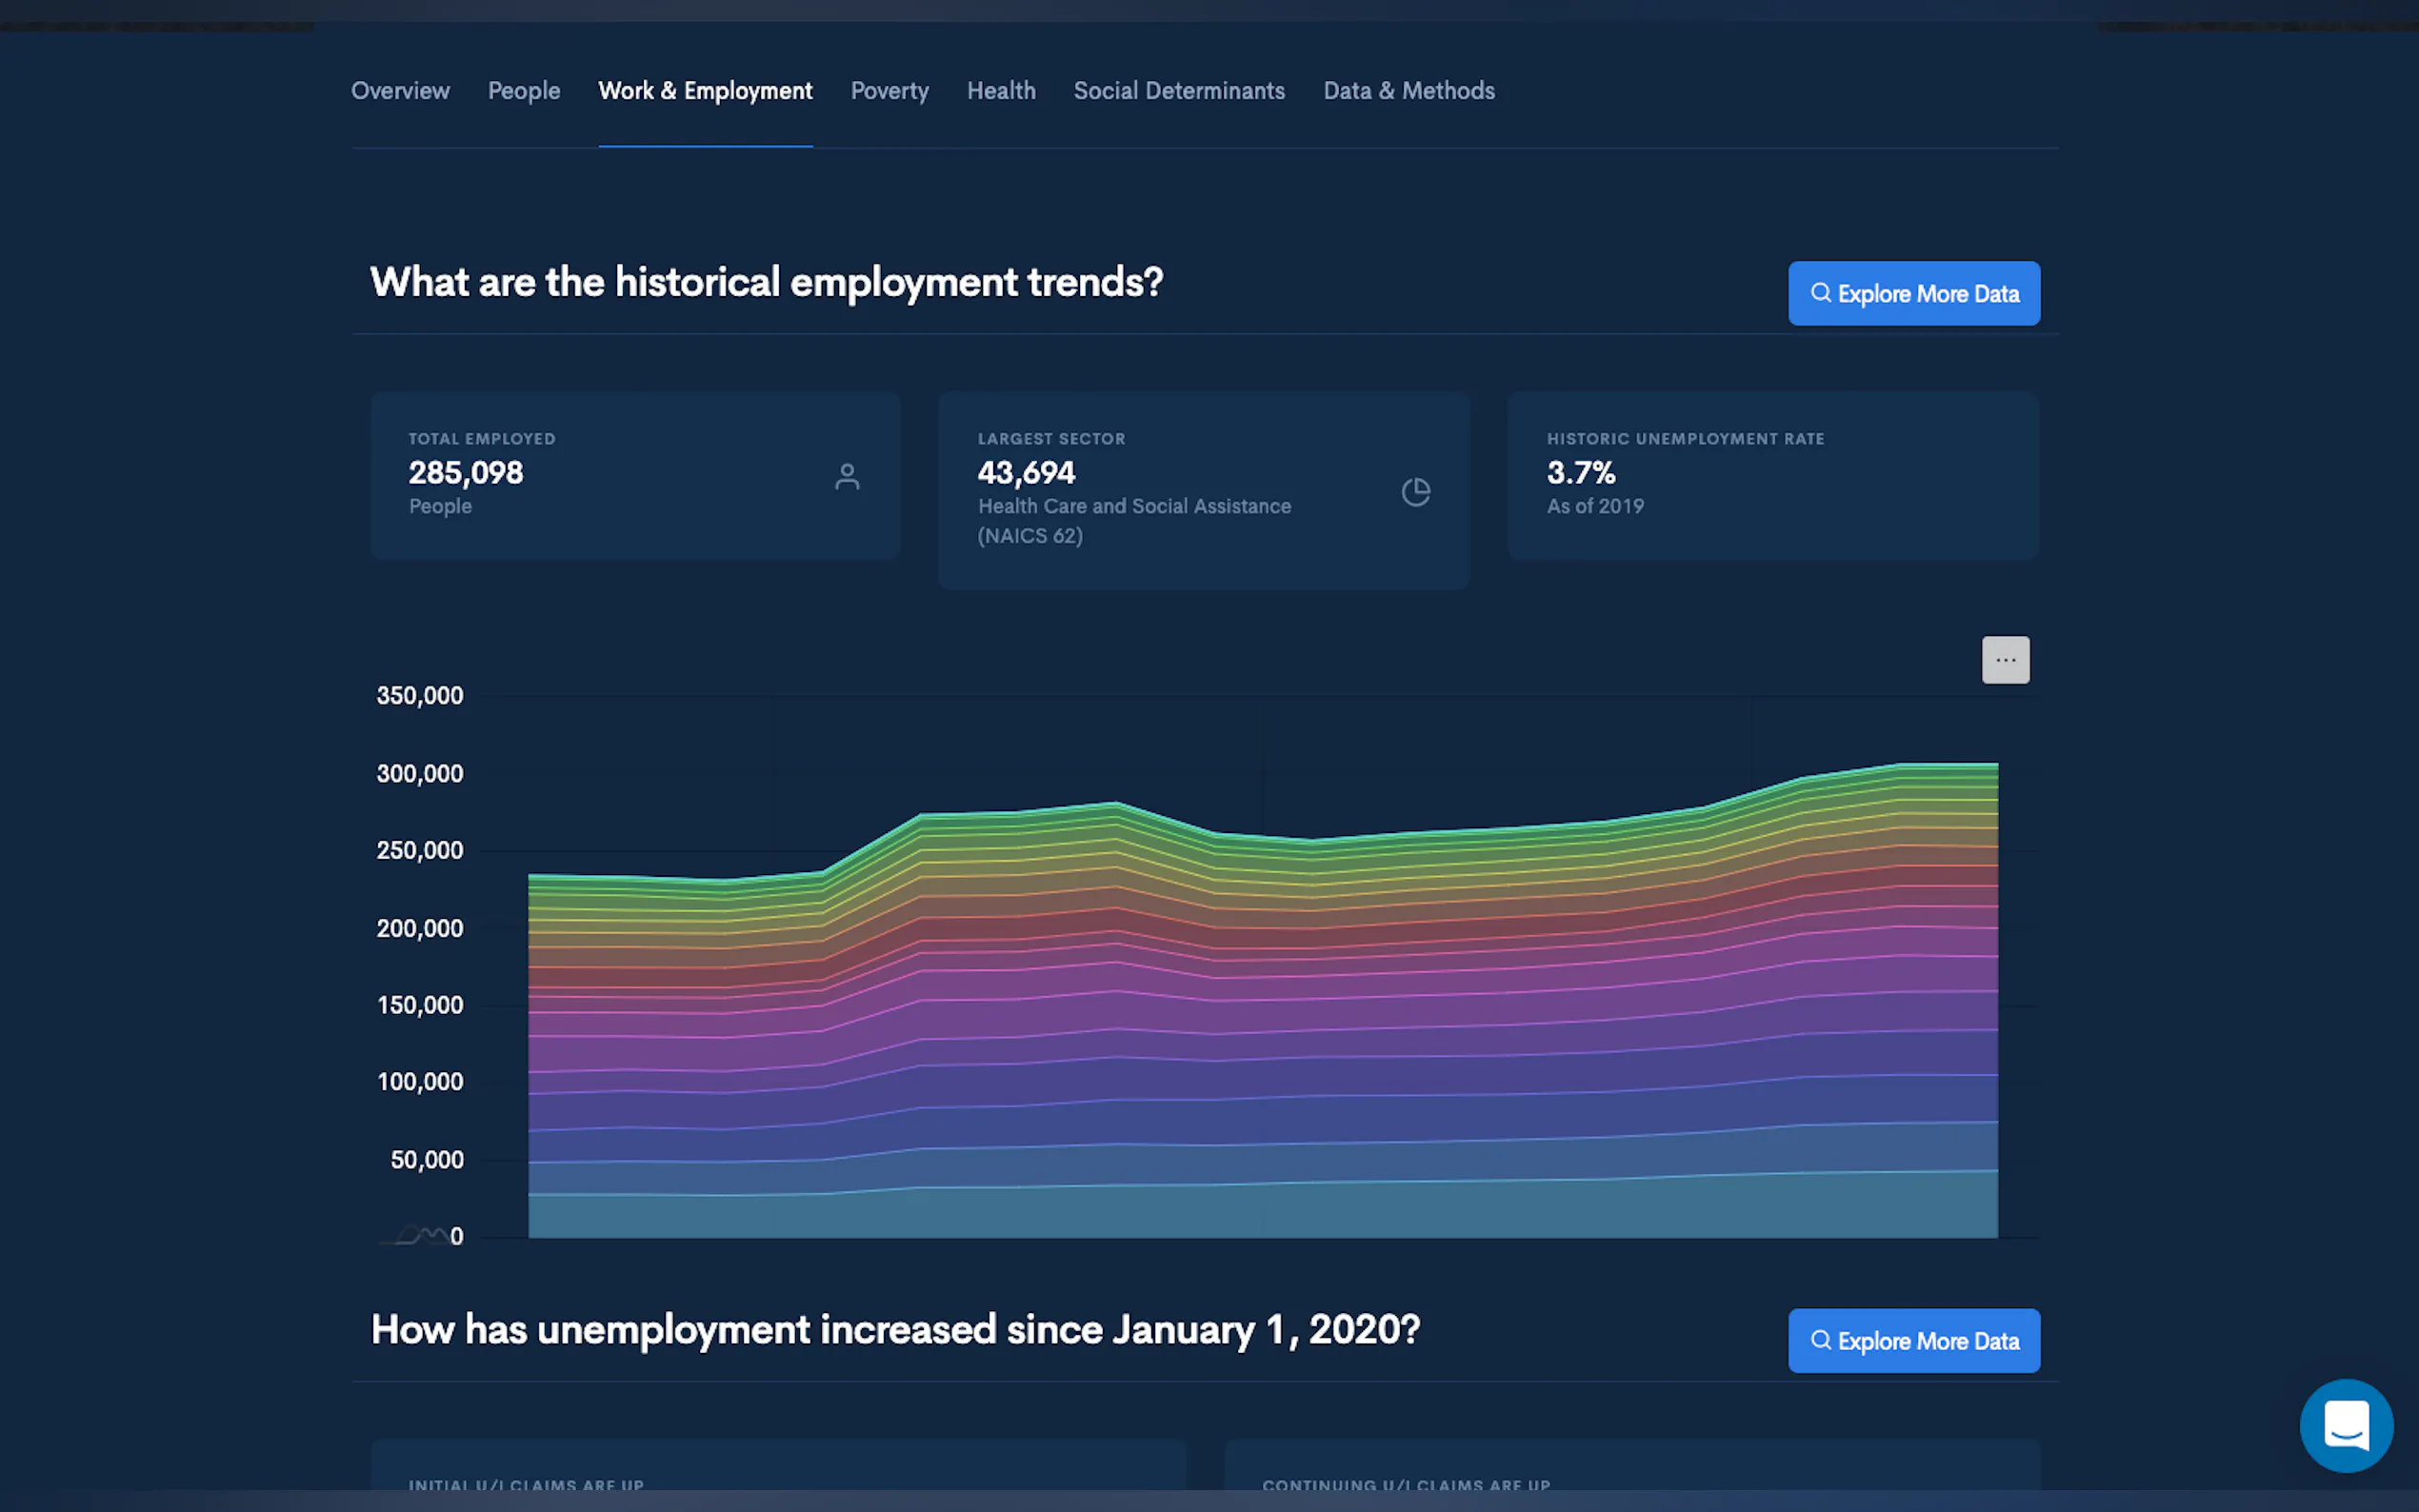The image size is (2419, 1512).
Task: Click the person icon in Total Employed card
Action: click(x=847, y=476)
